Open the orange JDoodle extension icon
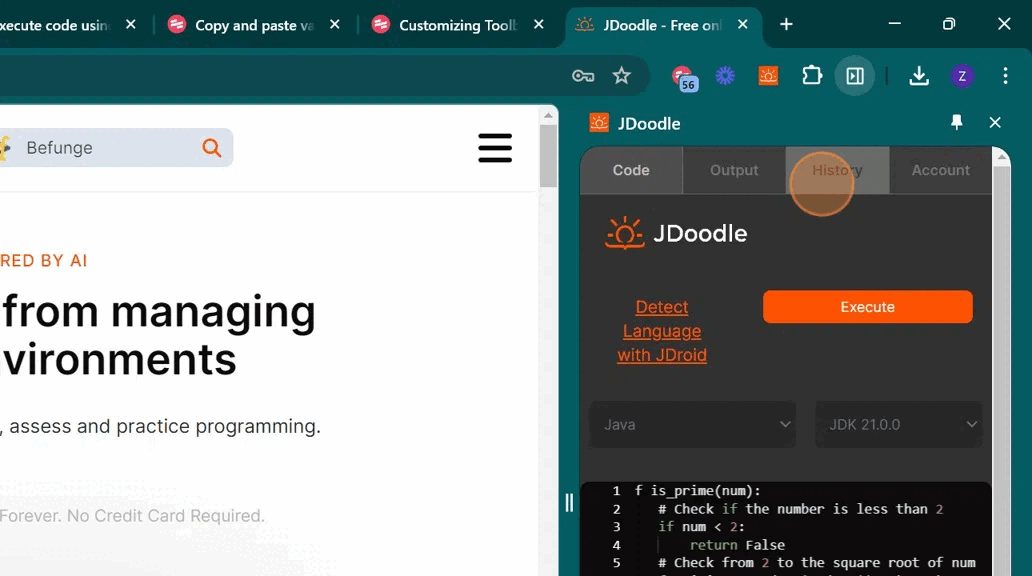 click(768, 76)
